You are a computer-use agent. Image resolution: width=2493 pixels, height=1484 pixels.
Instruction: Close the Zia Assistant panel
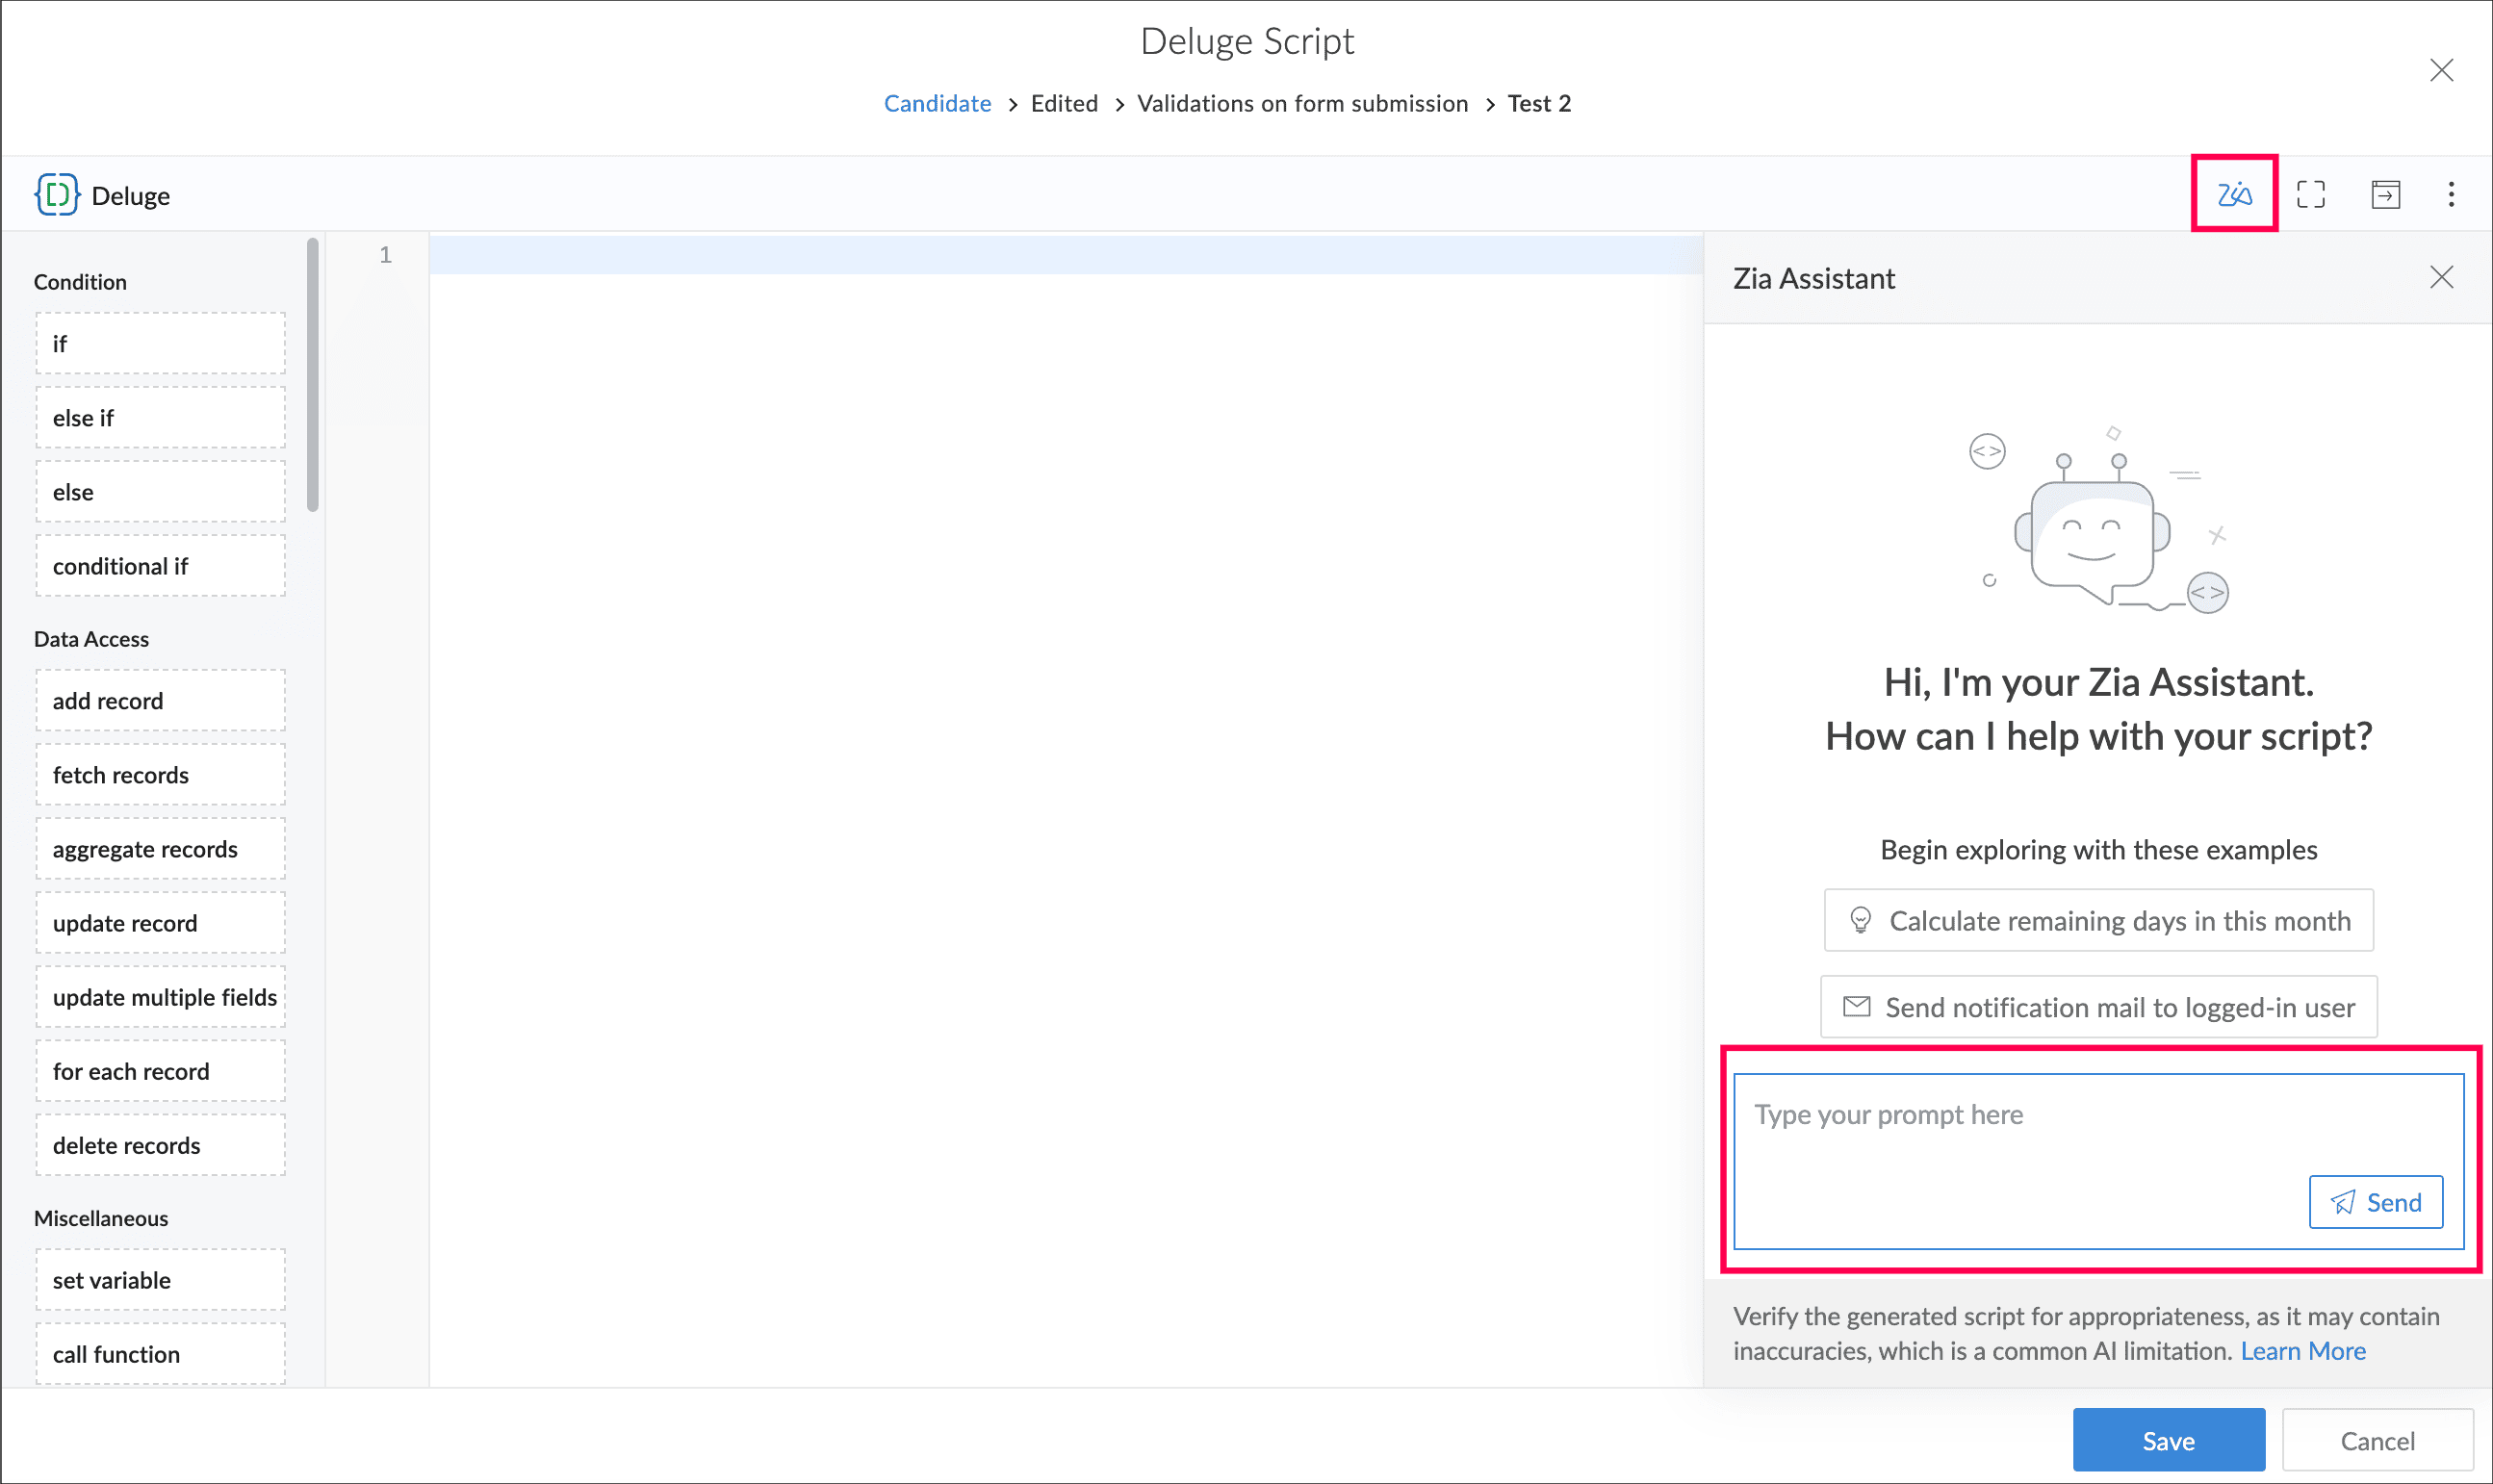(x=2441, y=277)
